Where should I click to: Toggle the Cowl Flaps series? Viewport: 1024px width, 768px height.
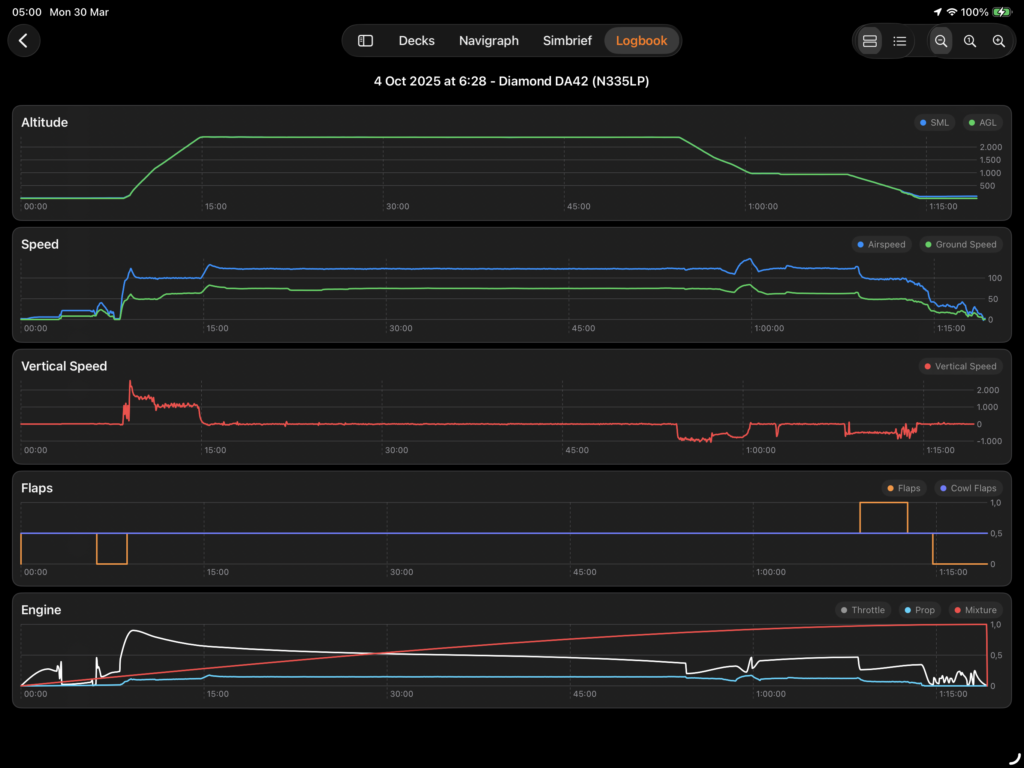click(967, 489)
